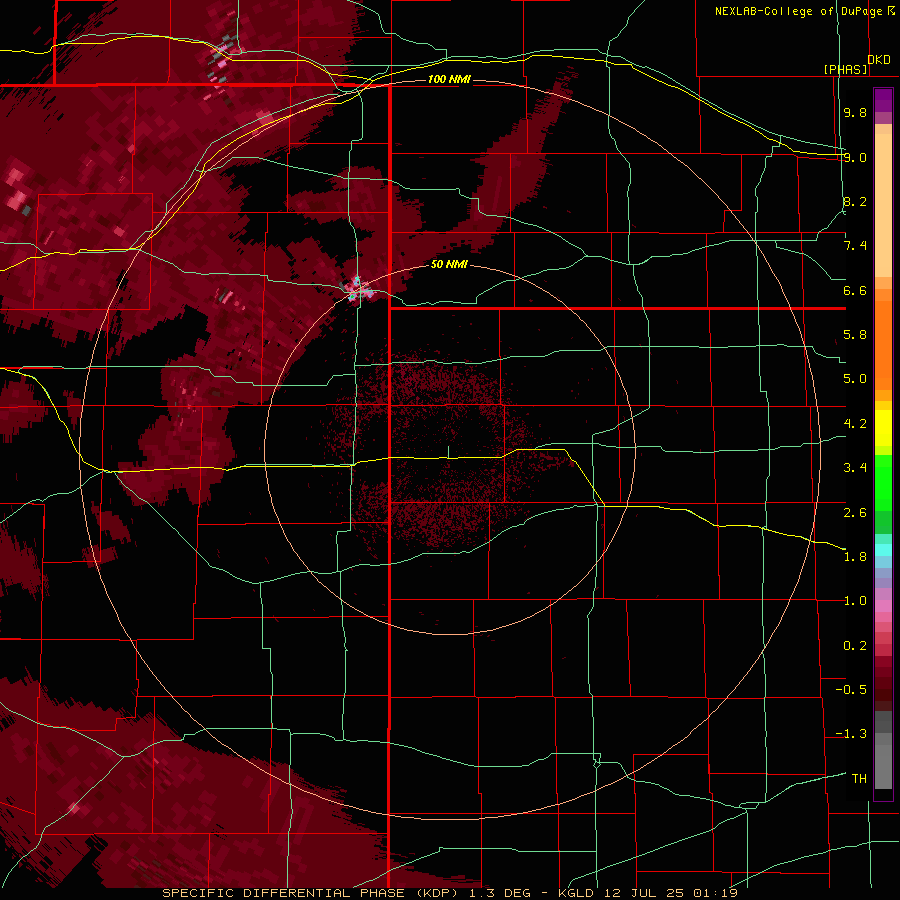Select the 5.8 scale value
The width and height of the screenshot is (900, 900).
855,335
